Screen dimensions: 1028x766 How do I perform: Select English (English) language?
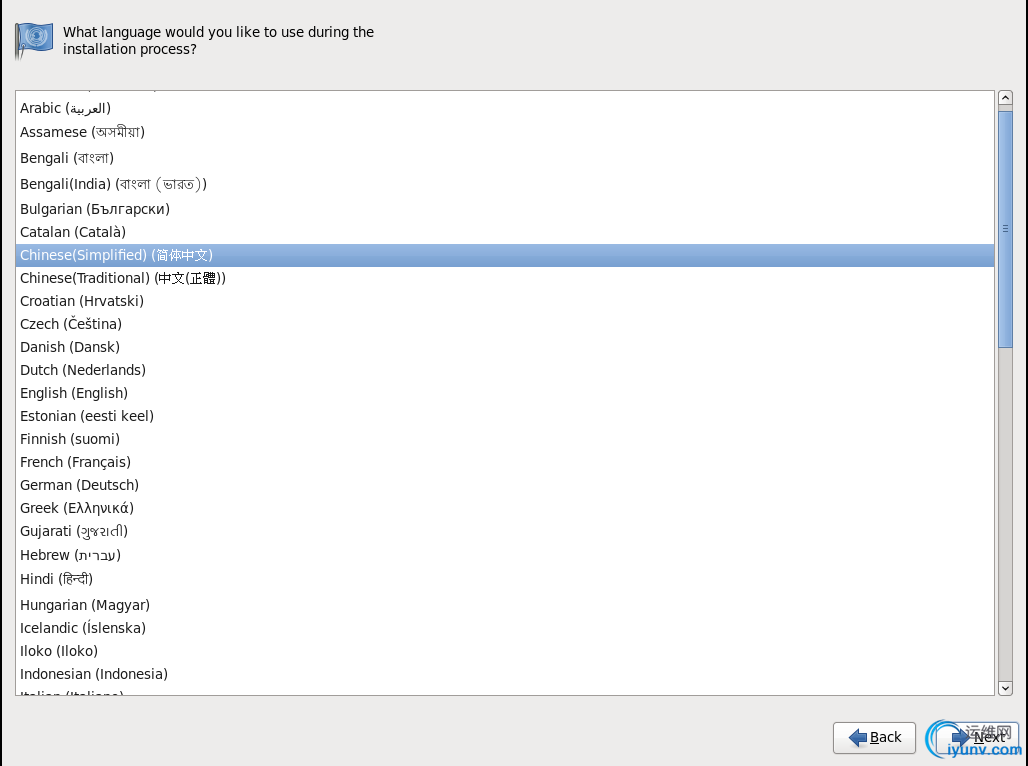pos(505,393)
